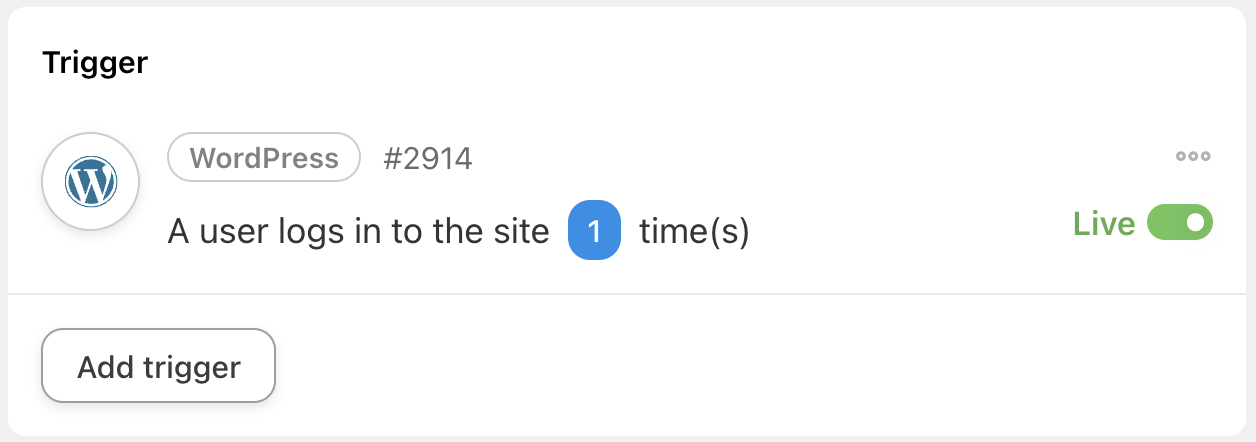Click the white knob of the Live toggle
The image size is (1256, 442).
(1195, 223)
